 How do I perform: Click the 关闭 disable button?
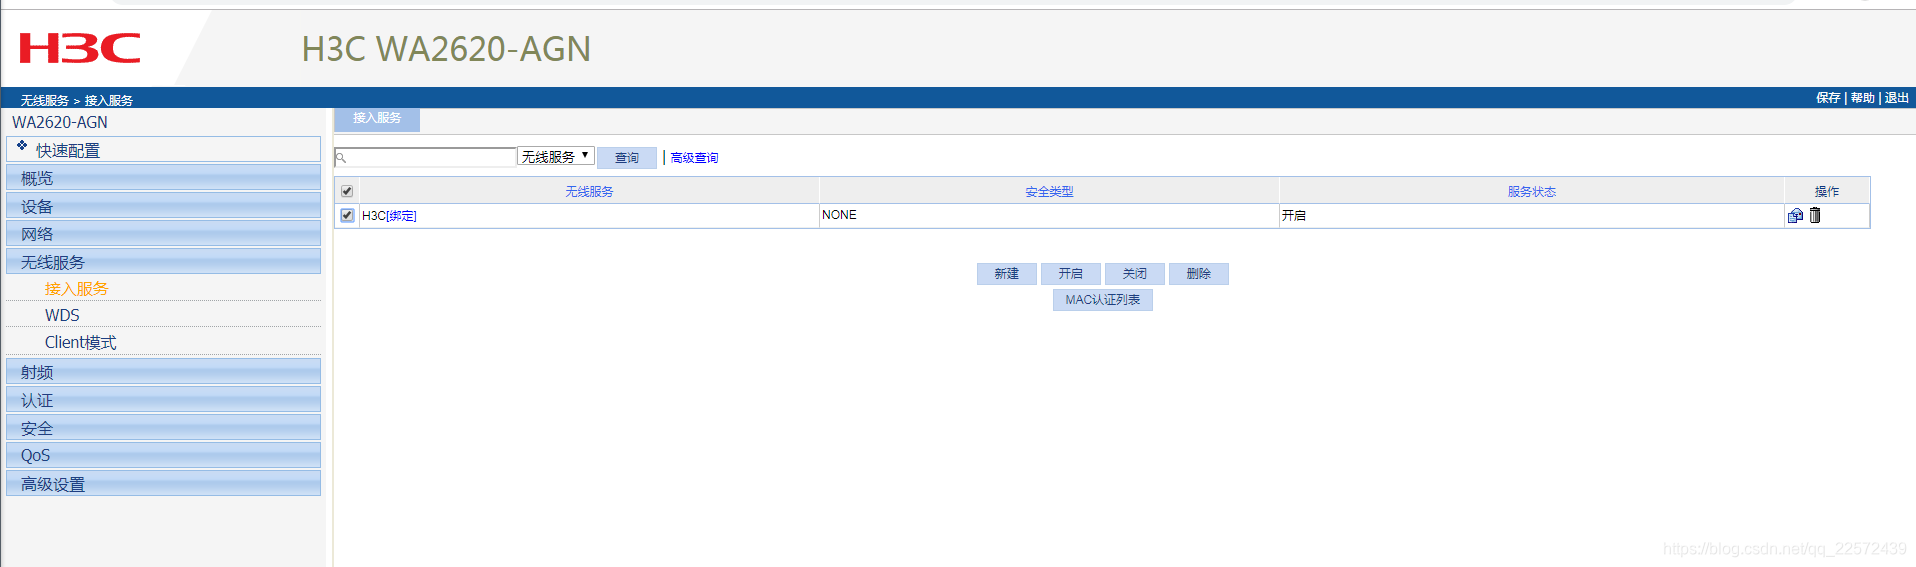coord(1135,274)
